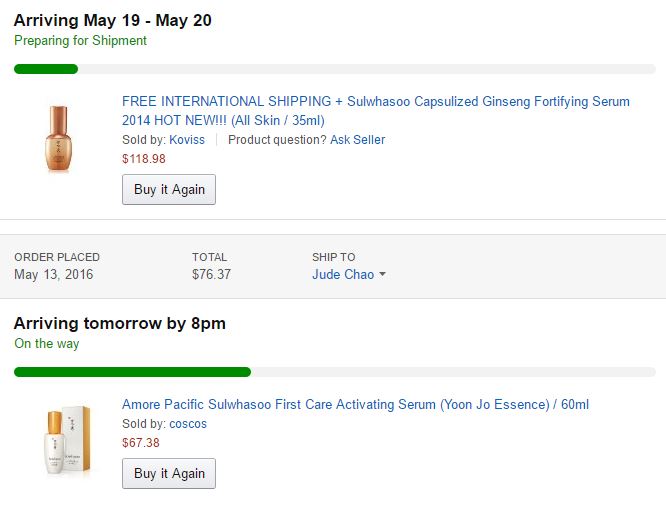This screenshot has width=666, height=508.
Task: Click the Sulwhasoo Ginseng Serum product thumbnail
Action: (x=59, y=139)
